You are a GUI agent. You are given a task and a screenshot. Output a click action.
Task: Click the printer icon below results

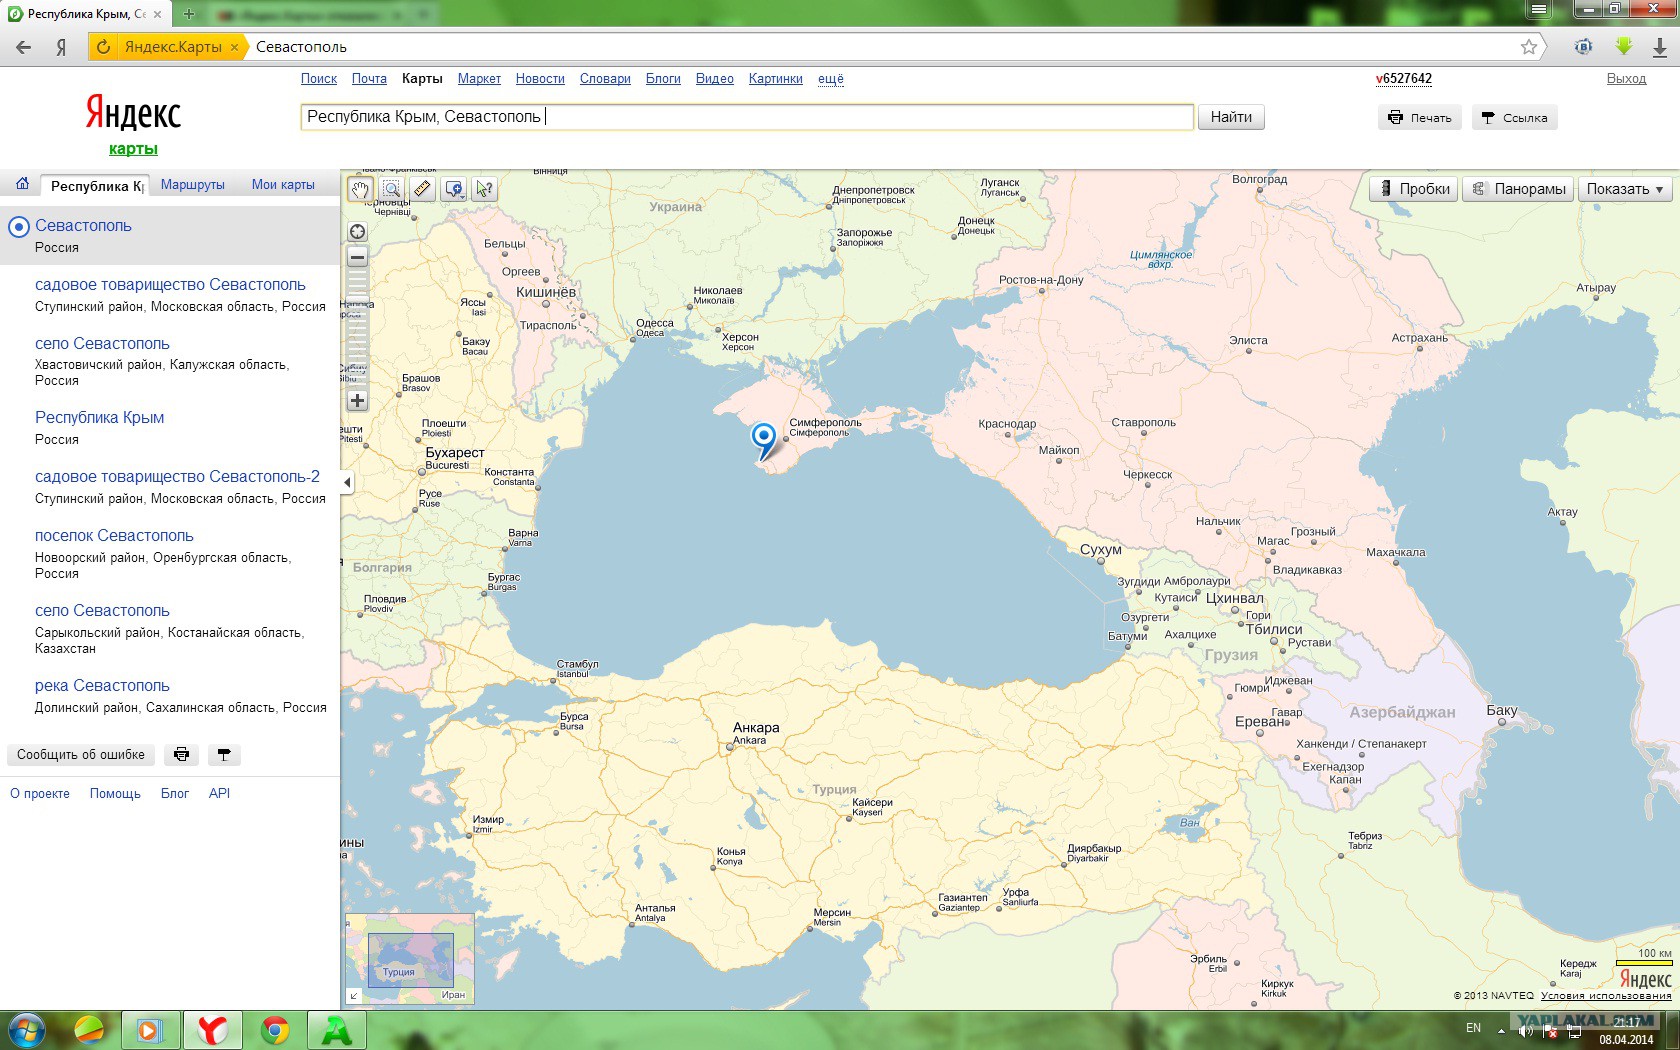(x=181, y=755)
